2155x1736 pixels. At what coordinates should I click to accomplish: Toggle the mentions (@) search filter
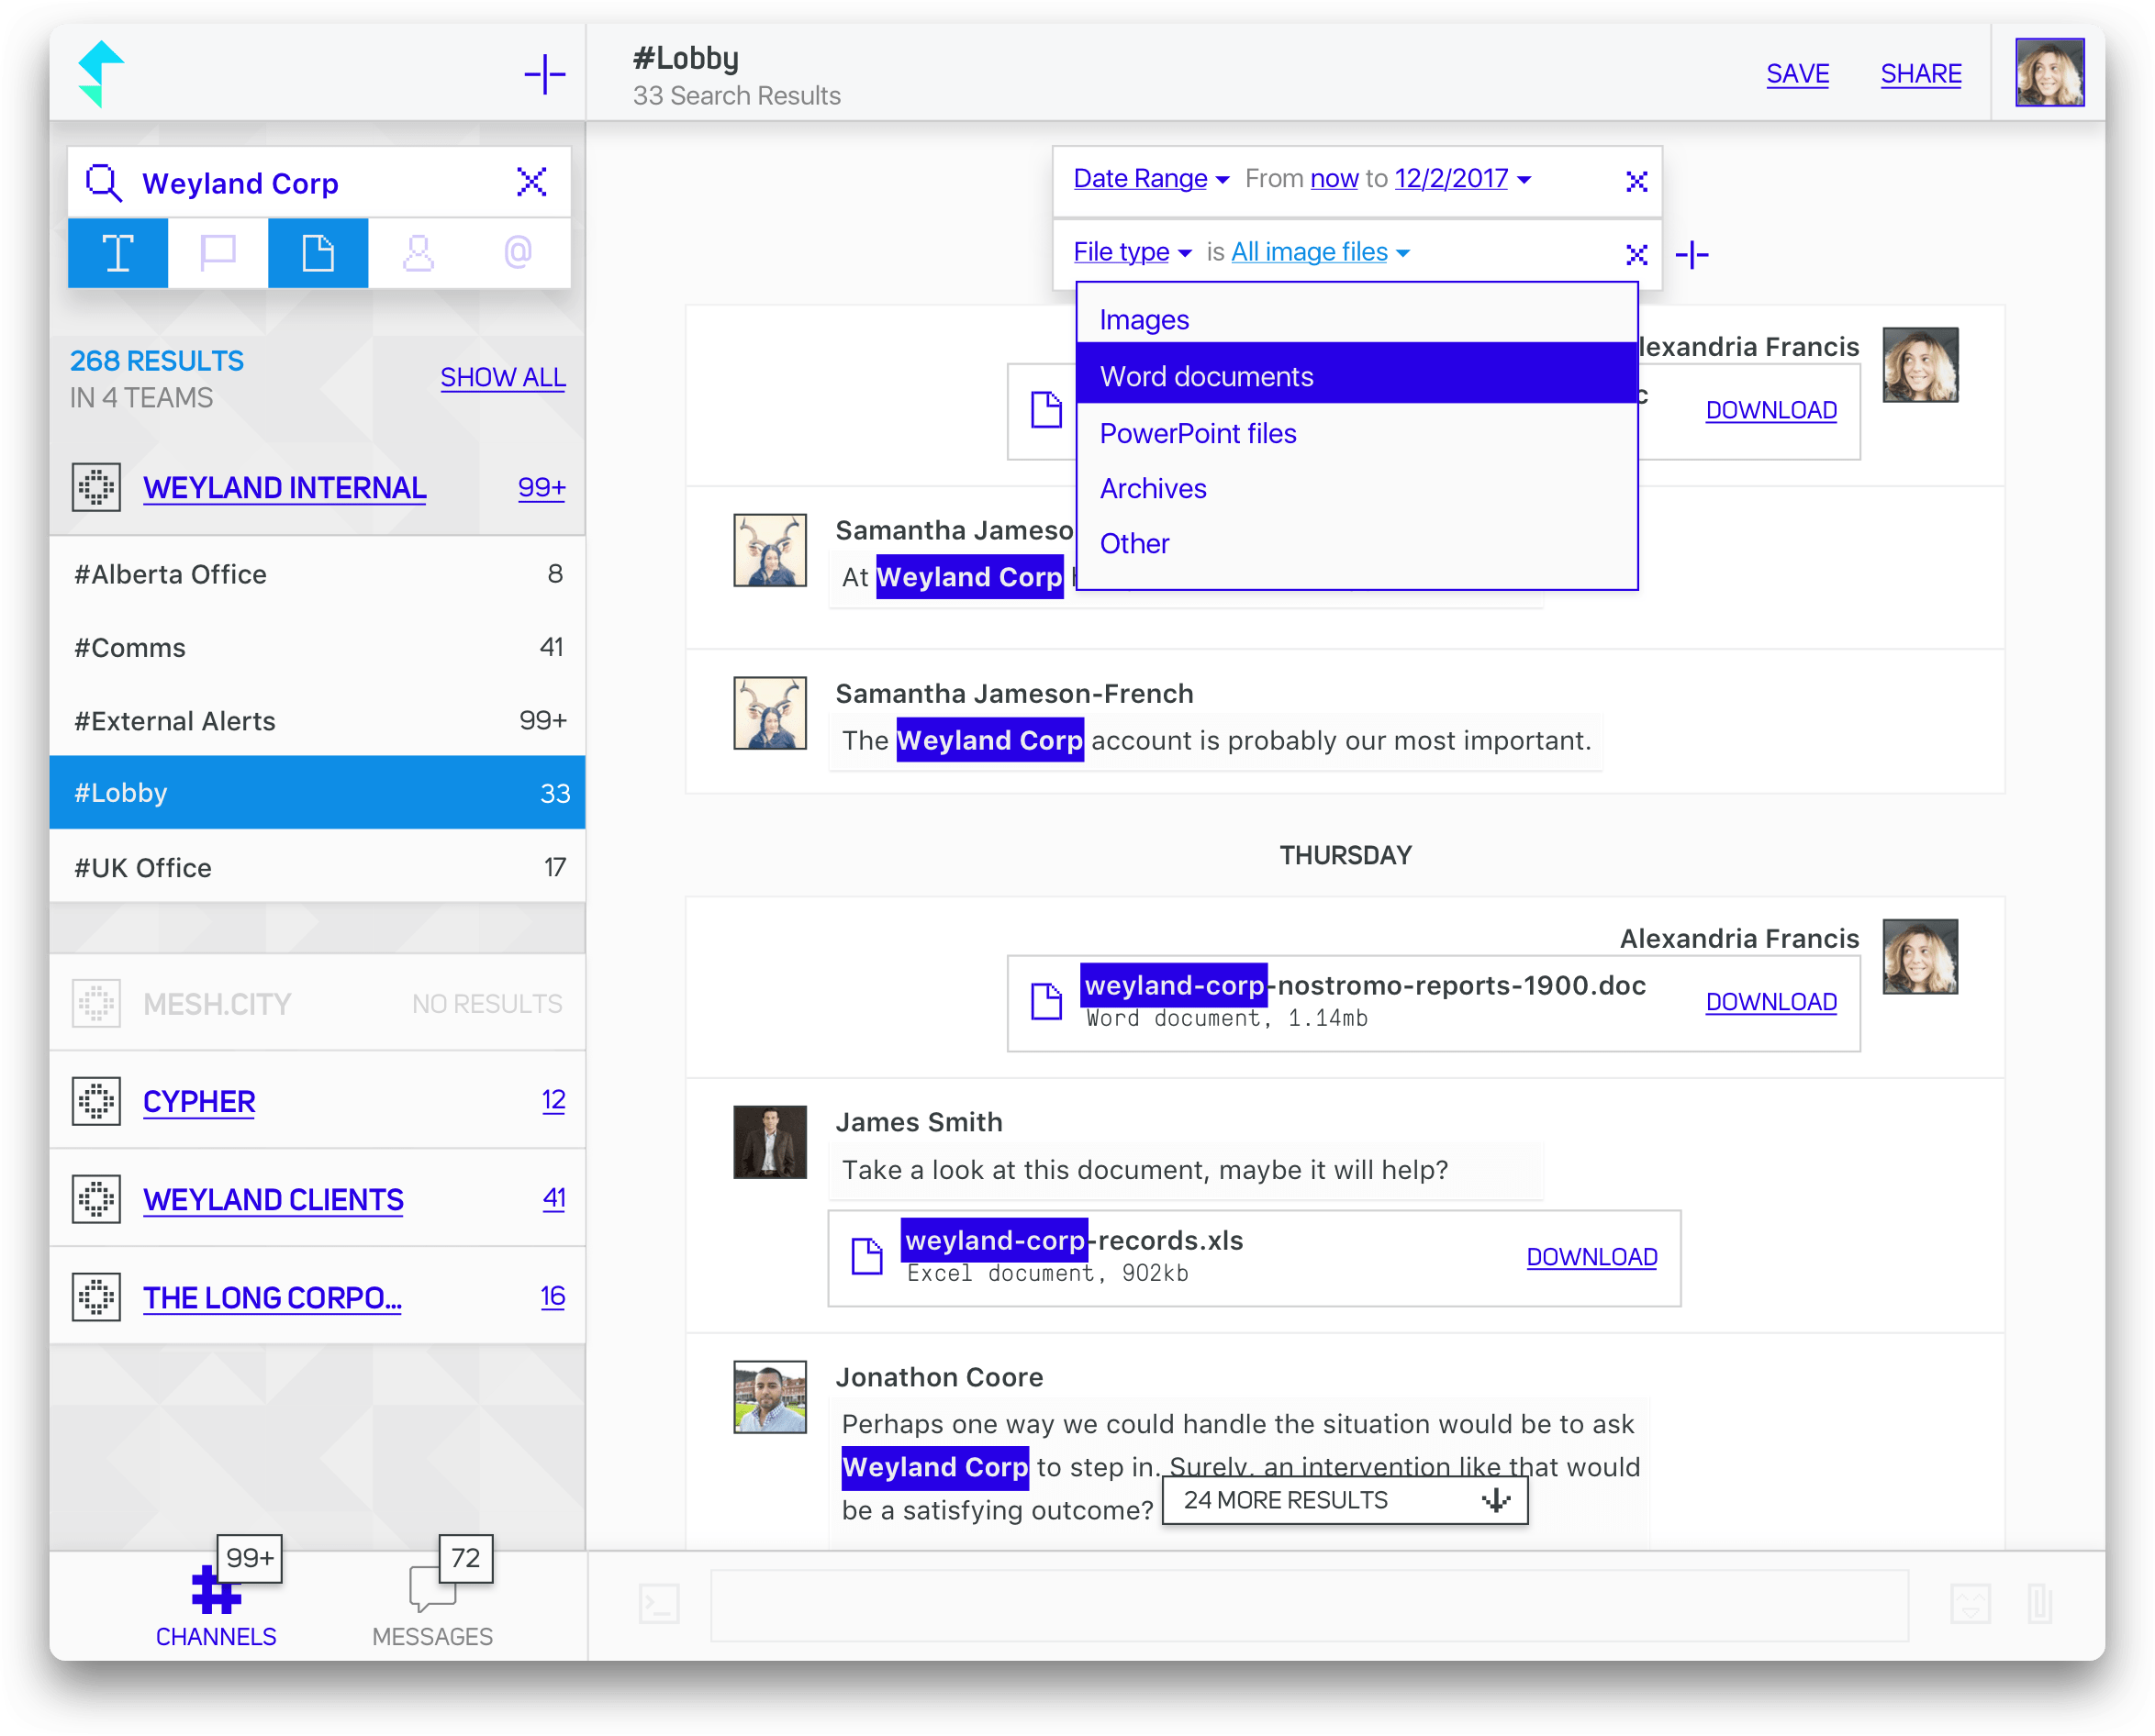[x=518, y=253]
